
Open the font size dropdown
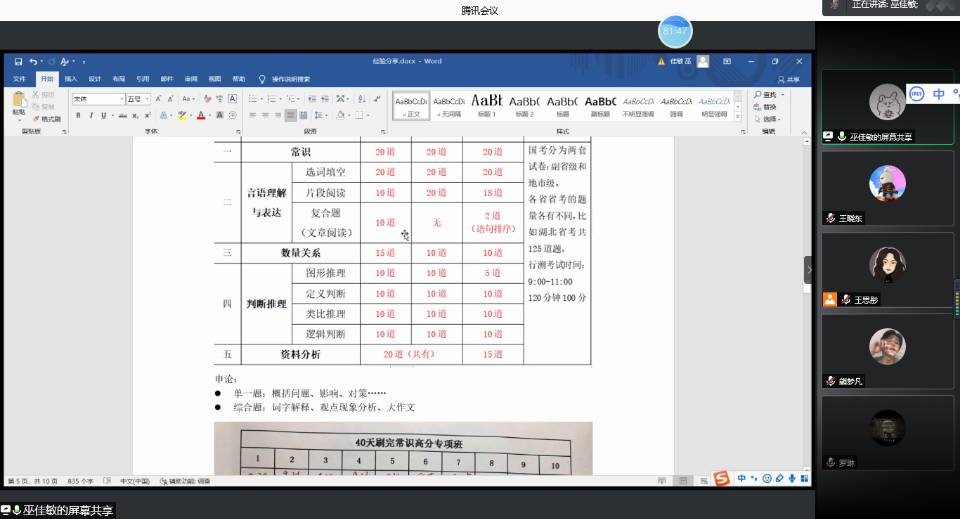[137, 99]
